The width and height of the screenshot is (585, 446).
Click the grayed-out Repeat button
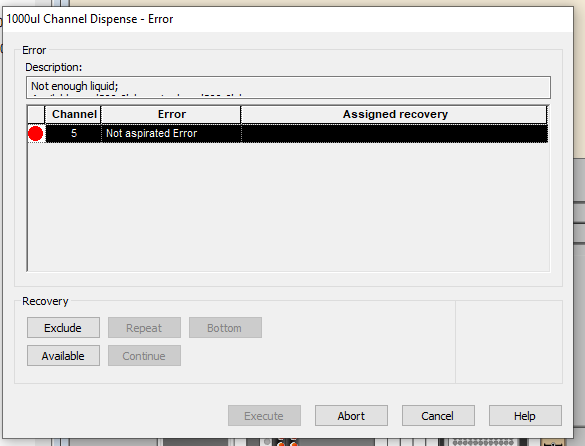[144, 328]
